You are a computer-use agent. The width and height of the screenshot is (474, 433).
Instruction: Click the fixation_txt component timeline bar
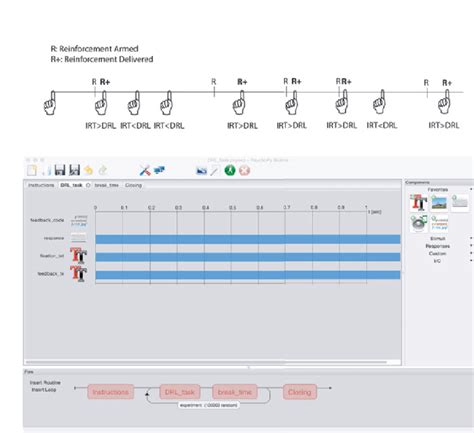[x=248, y=257]
